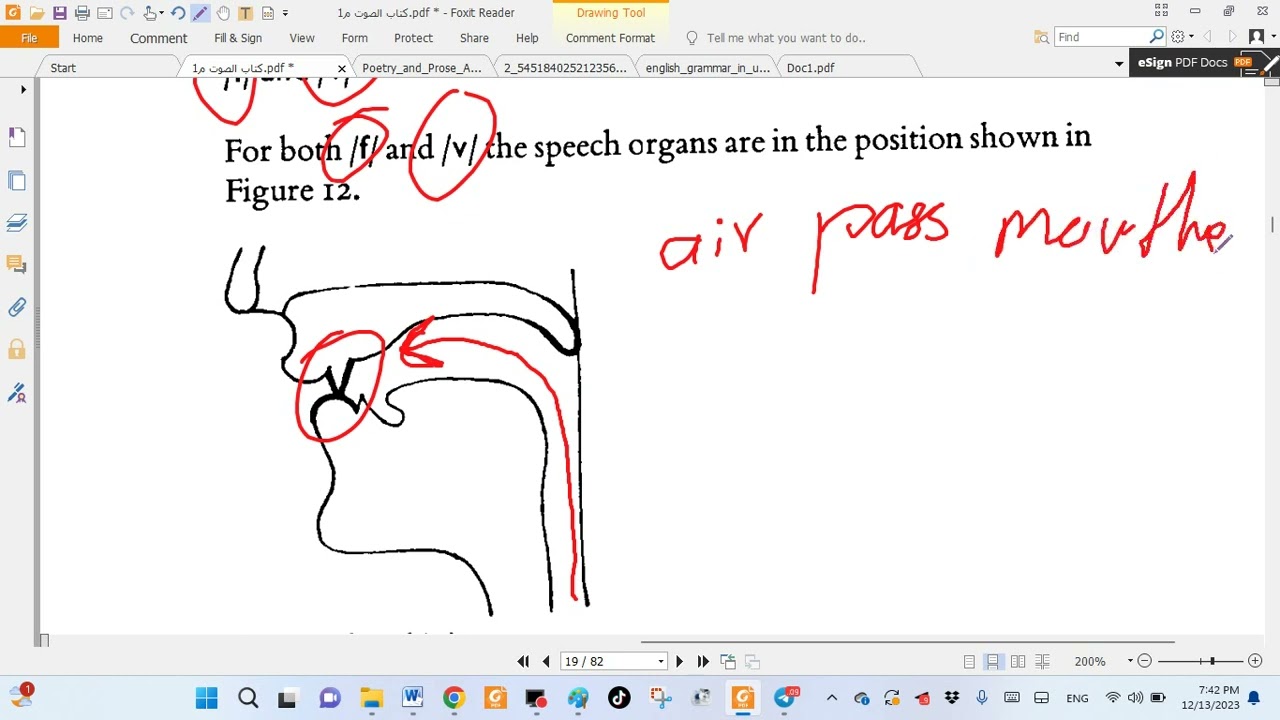The width and height of the screenshot is (1280, 720).
Task: Switch to the english_grammar_in_u... document tab
Action: pyautogui.click(x=707, y=68)
